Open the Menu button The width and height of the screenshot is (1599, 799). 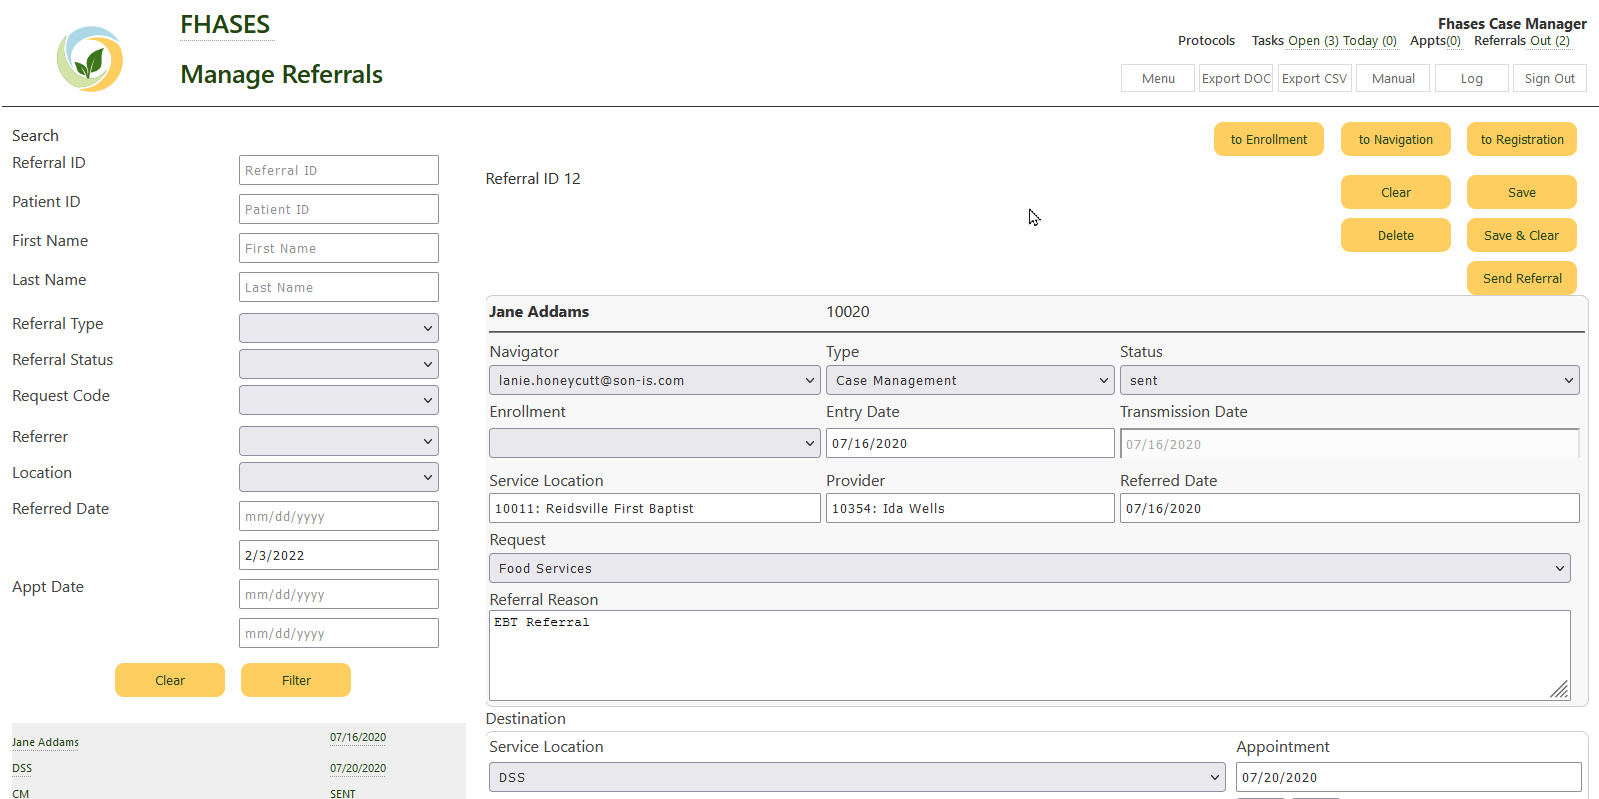(x=1158, y=78)
